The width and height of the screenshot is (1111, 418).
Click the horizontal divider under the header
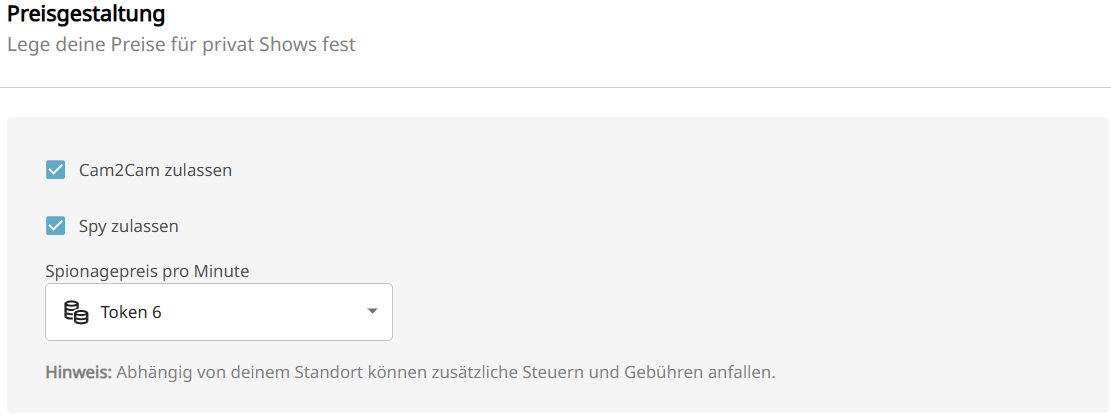[x=555, y=88]
